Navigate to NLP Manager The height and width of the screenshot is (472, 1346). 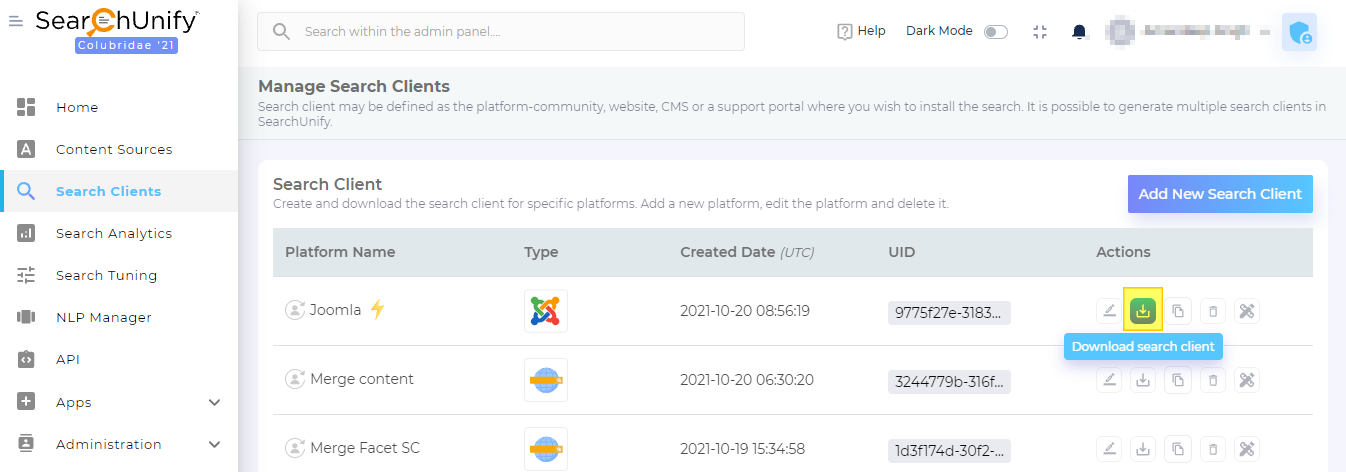click(104, 317)
